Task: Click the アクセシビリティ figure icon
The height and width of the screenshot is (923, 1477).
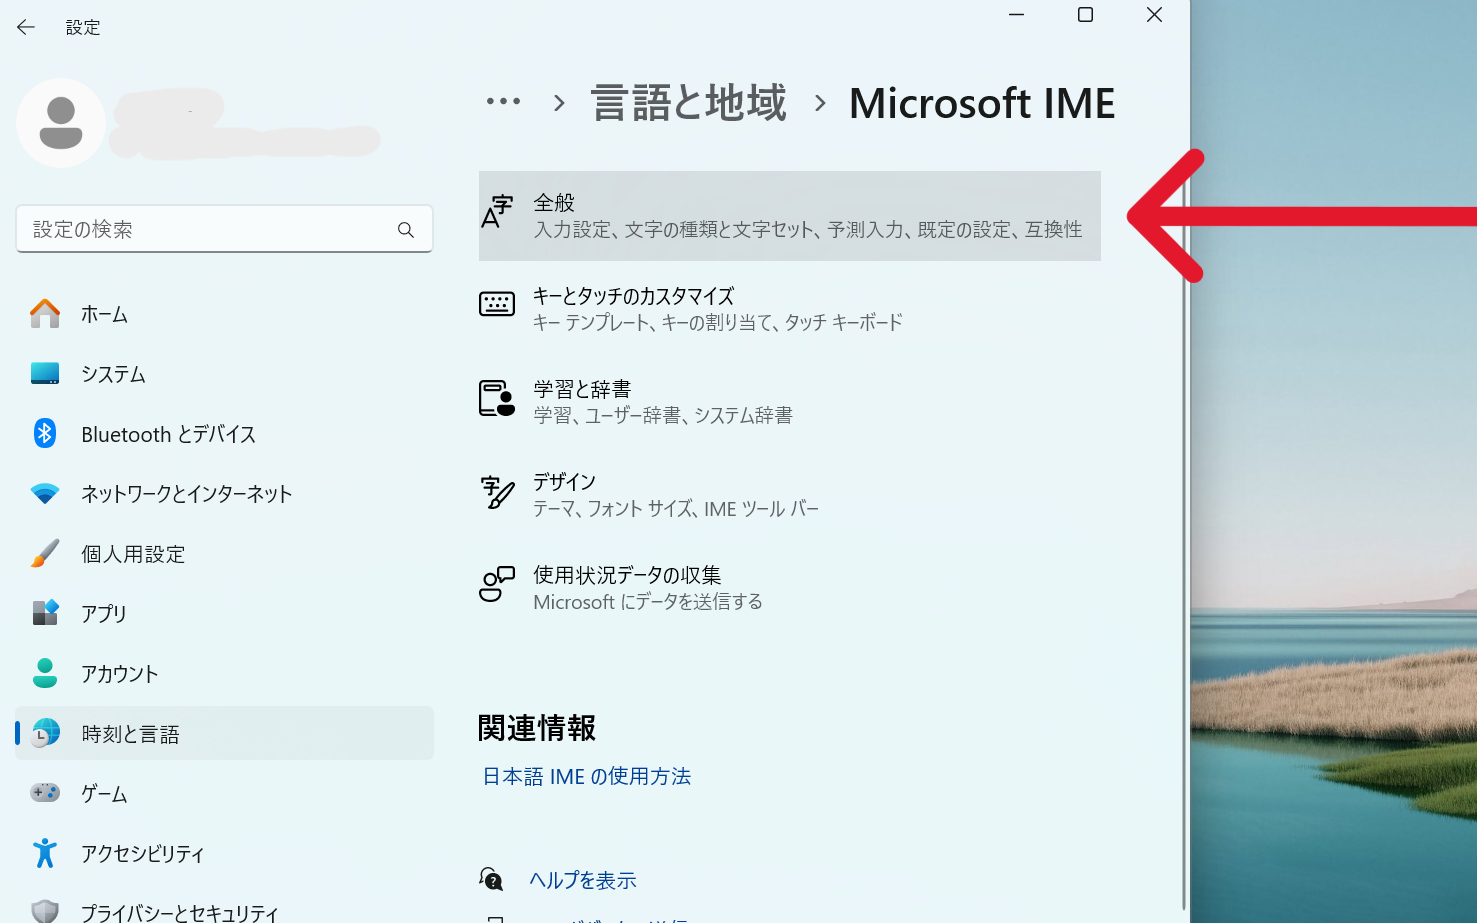Action: tap(45, 853)
